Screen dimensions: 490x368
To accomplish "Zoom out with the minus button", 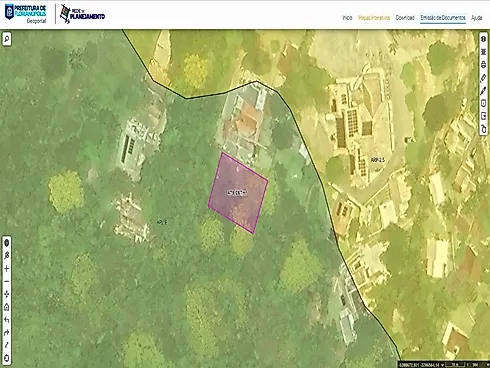I will pyautogui.click(x=7, y=281).
